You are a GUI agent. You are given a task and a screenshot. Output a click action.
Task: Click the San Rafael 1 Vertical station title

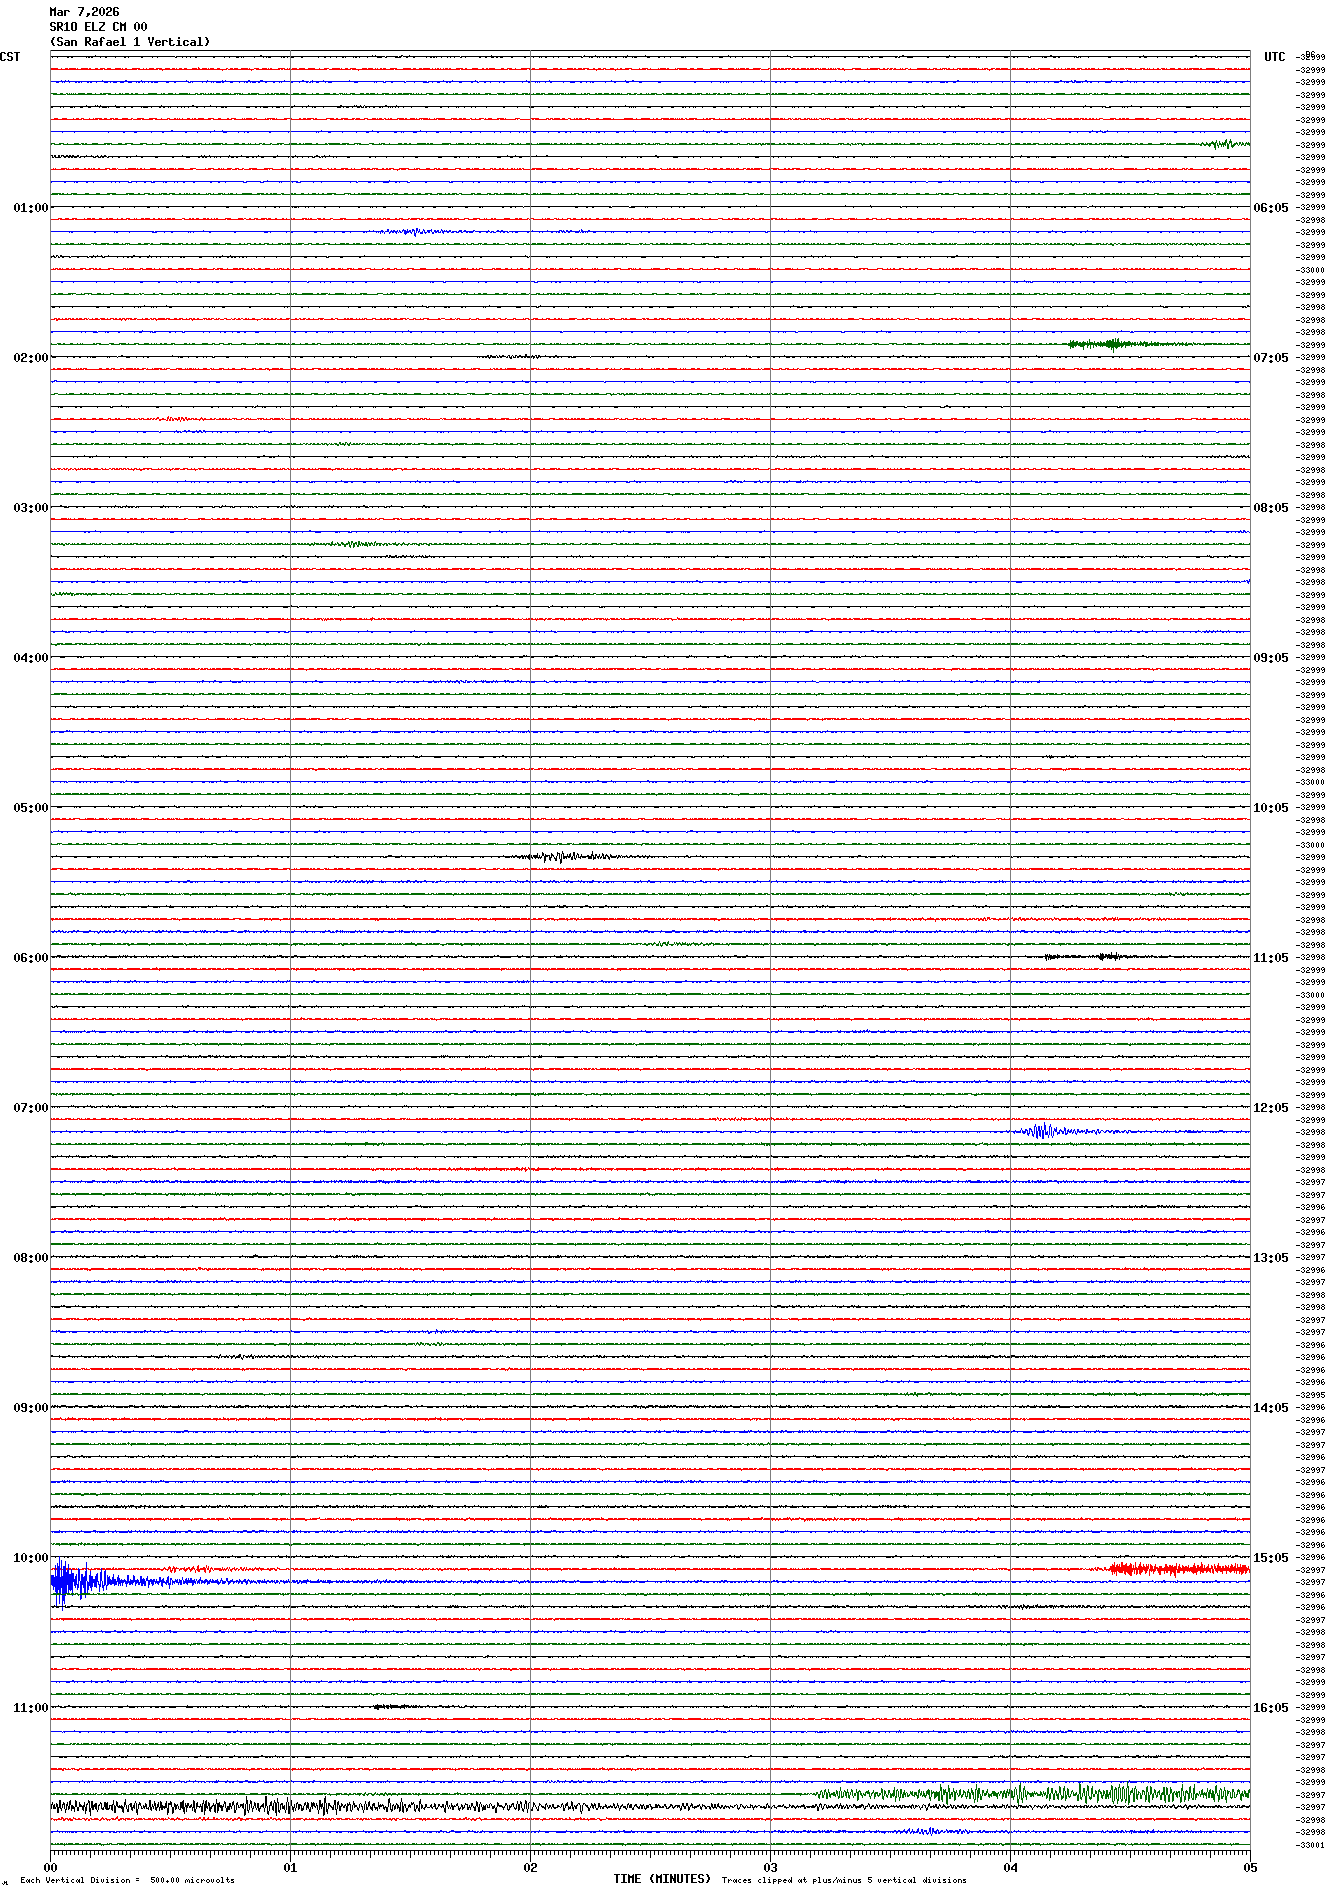[x=130, y=42]
